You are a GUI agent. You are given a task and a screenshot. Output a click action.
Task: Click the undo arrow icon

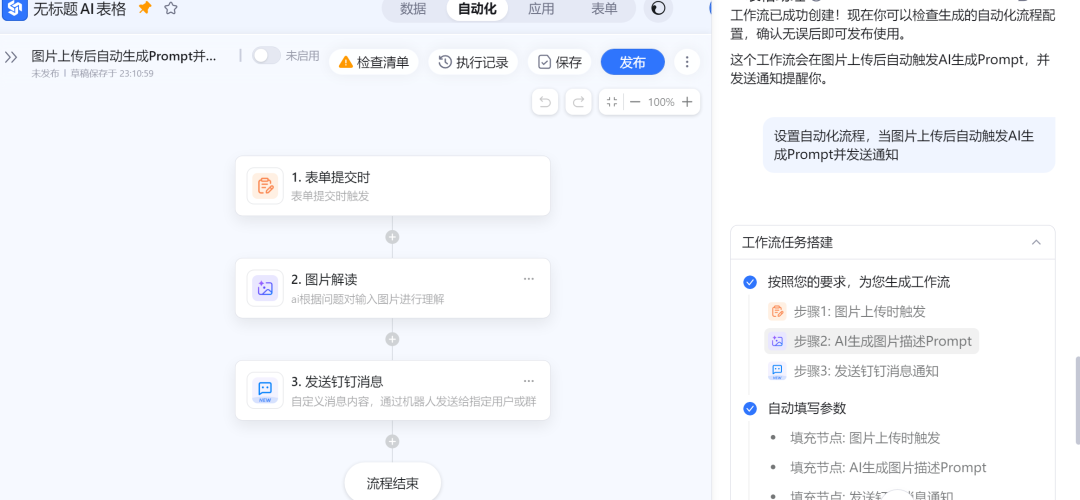tap(545, 102)
